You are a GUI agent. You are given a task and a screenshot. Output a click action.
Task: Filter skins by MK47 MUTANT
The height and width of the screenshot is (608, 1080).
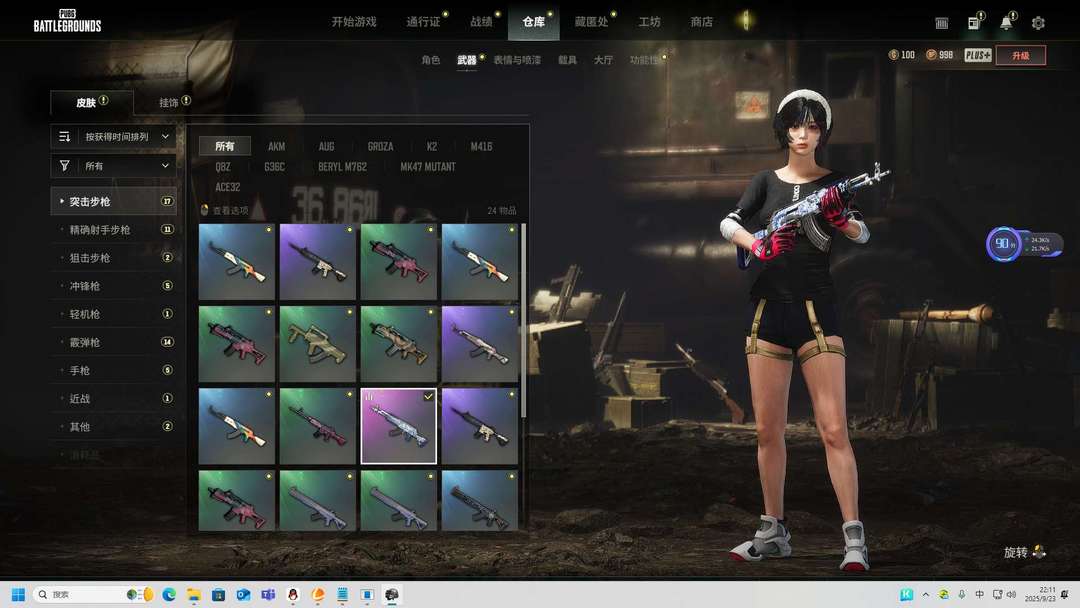428,167
